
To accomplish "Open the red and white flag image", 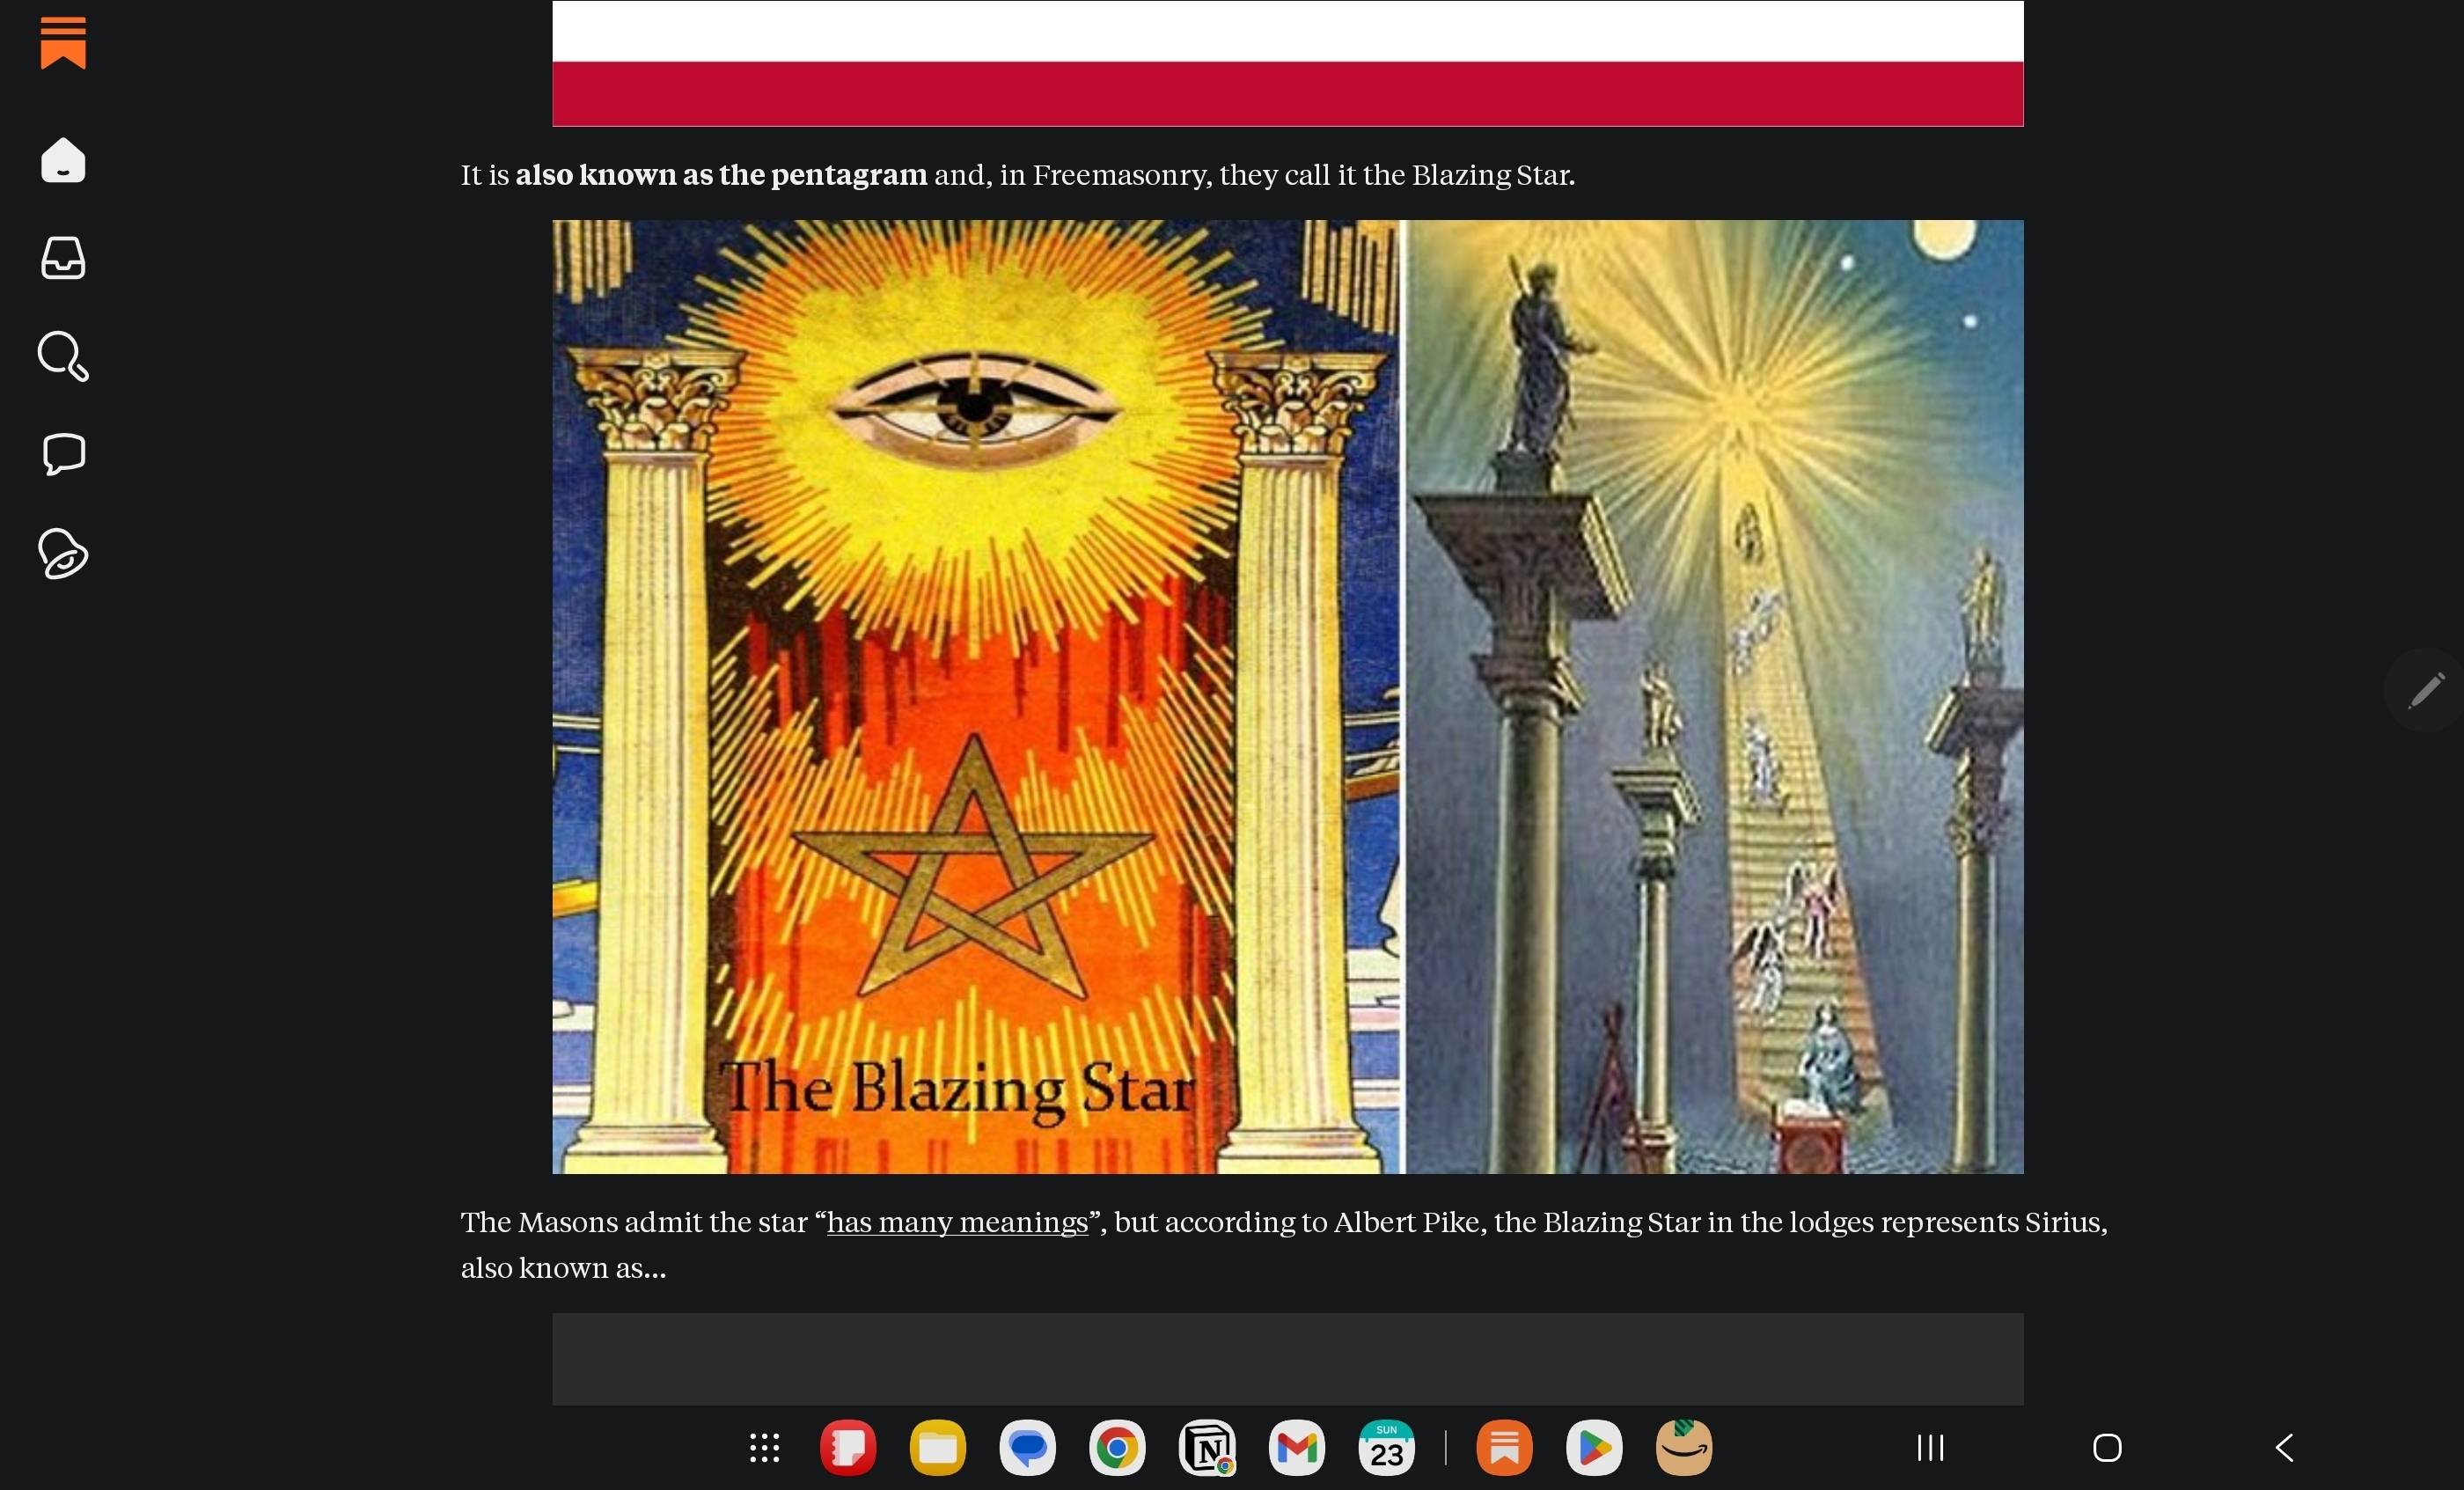I will (x=1288, y=63).
